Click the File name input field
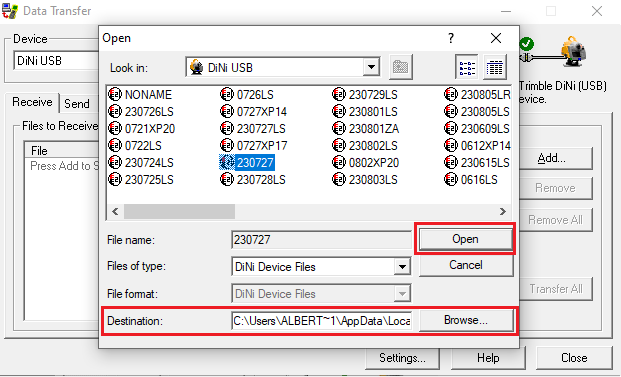This screenshot has height=377, width=621. click(x=321, y=240)
